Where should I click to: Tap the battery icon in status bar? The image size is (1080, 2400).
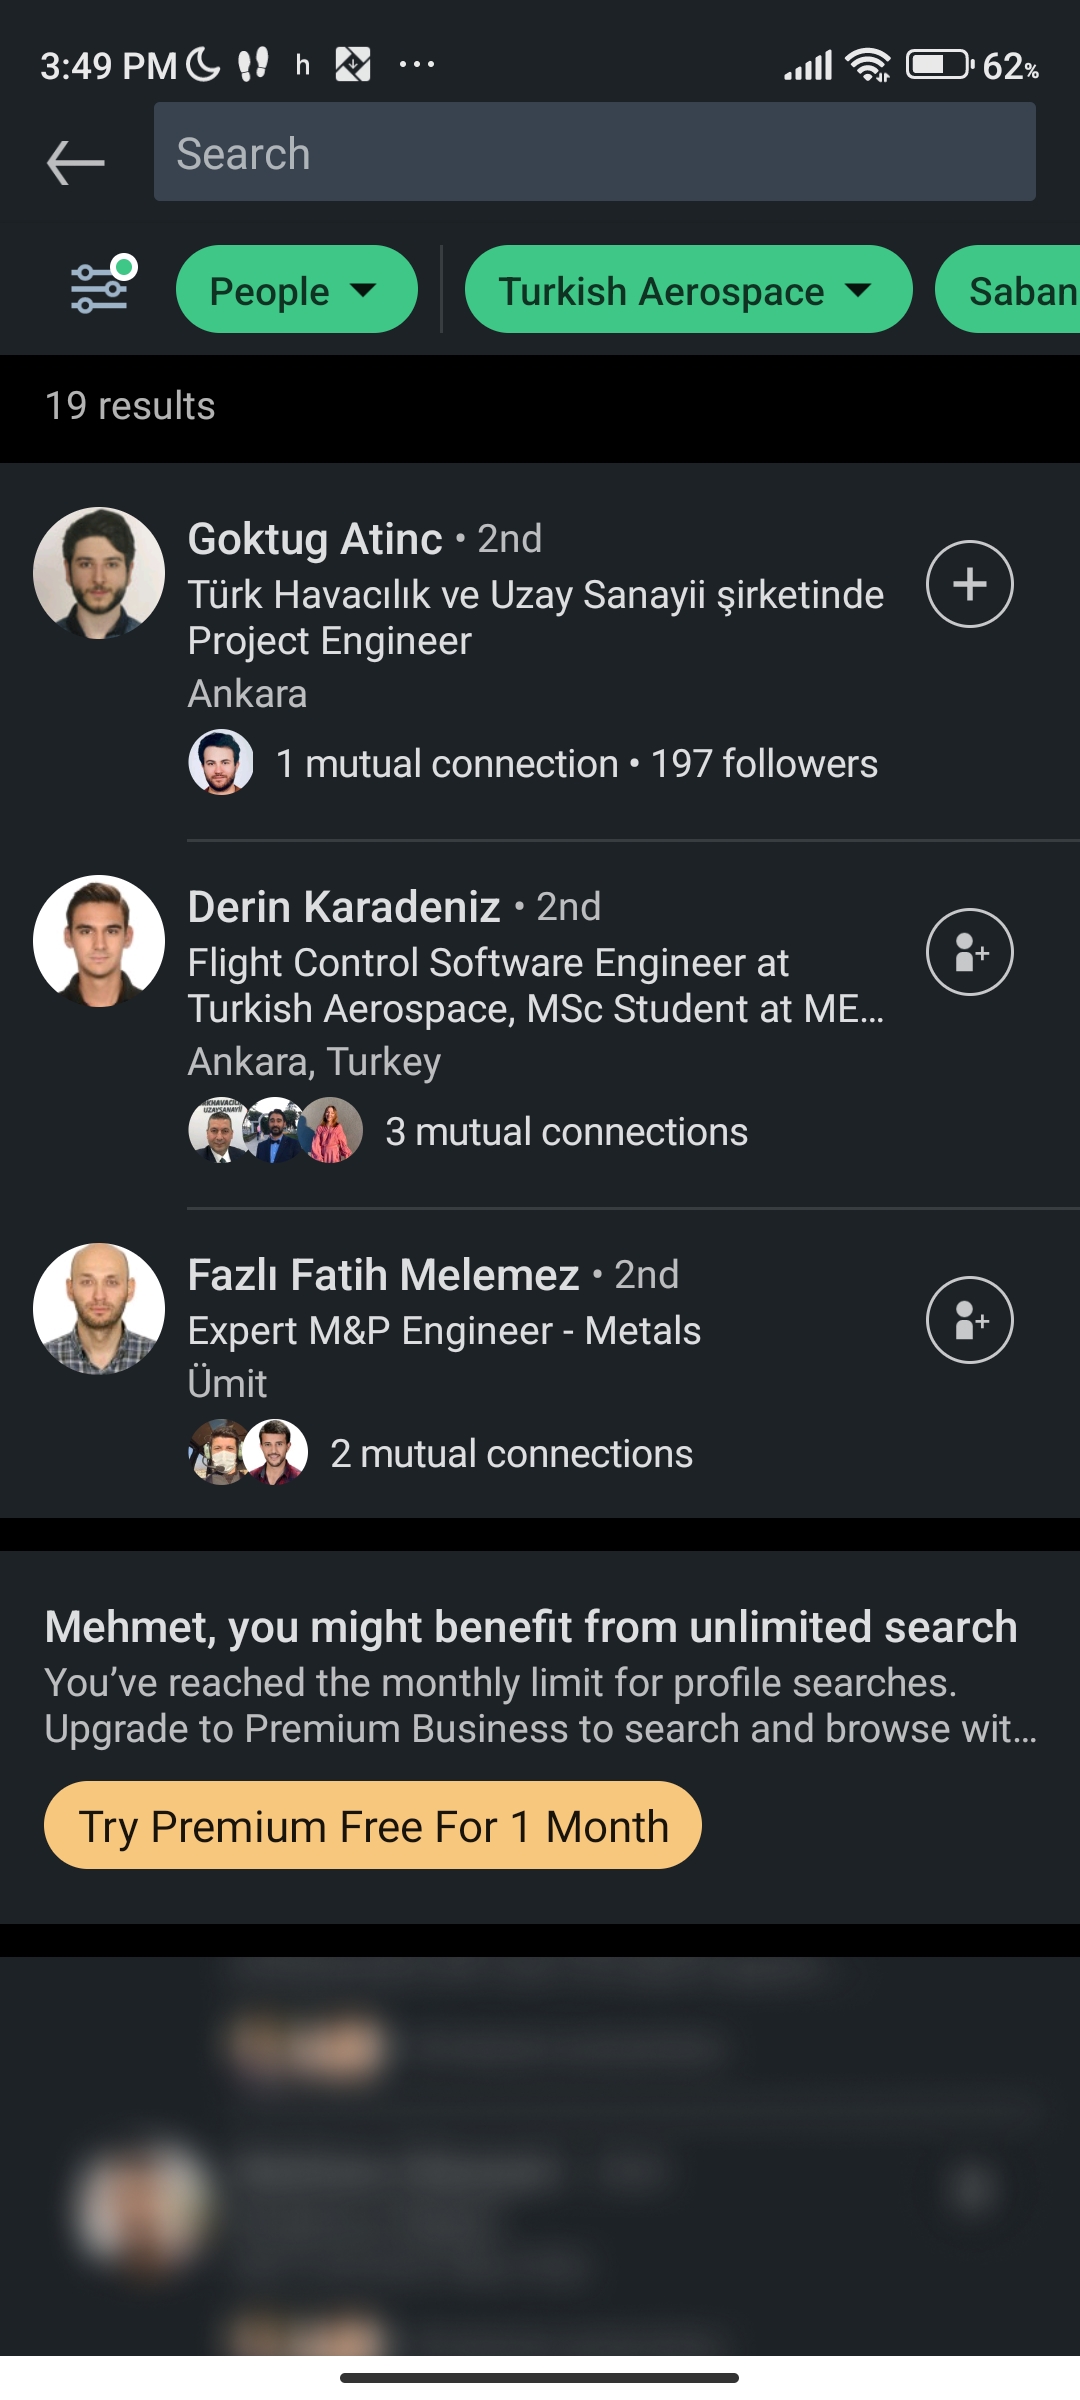(x=939, y=66)
